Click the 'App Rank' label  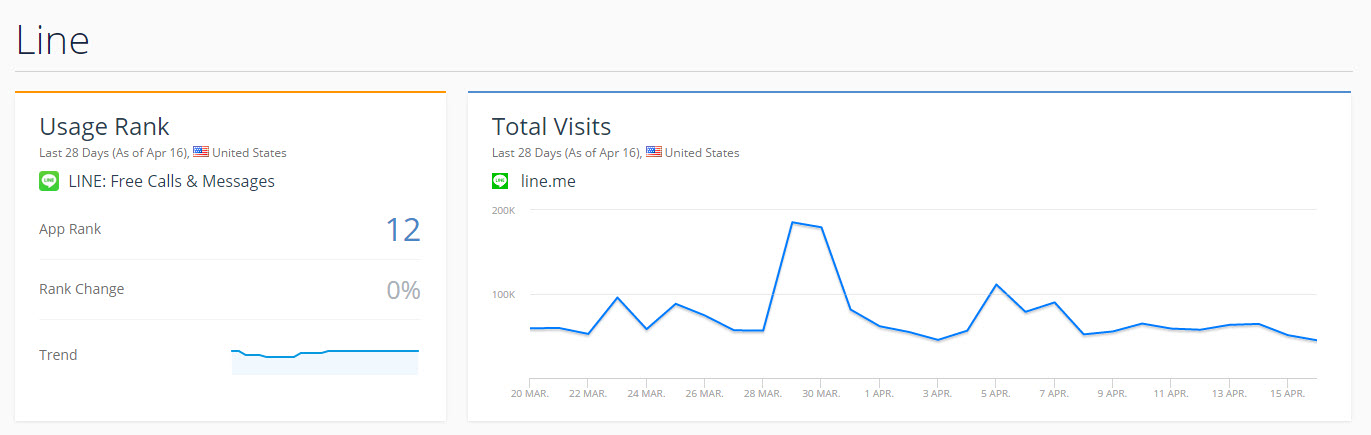click(x=70, y=229)
